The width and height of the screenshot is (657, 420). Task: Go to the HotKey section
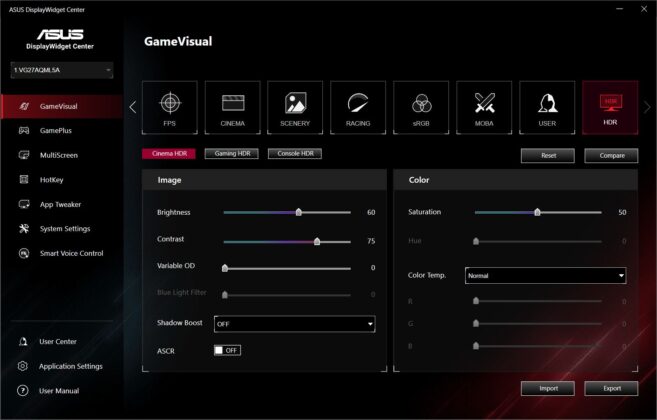pyautogui.click(x=62, y=180)
